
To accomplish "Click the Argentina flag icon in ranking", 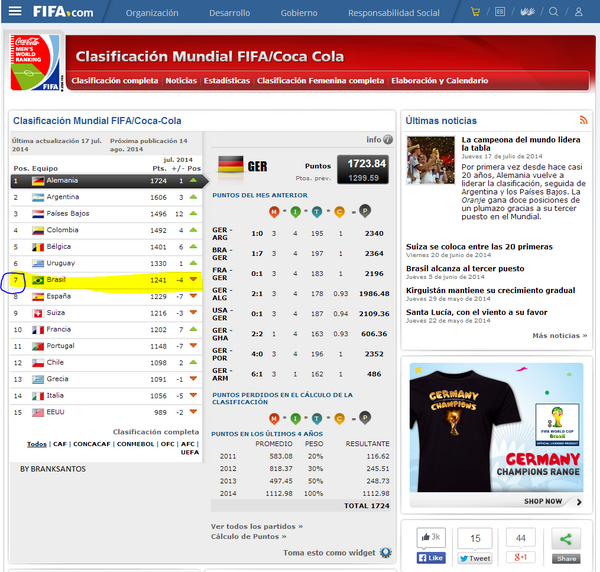I will pyautogui.click(x=38, y=197).
